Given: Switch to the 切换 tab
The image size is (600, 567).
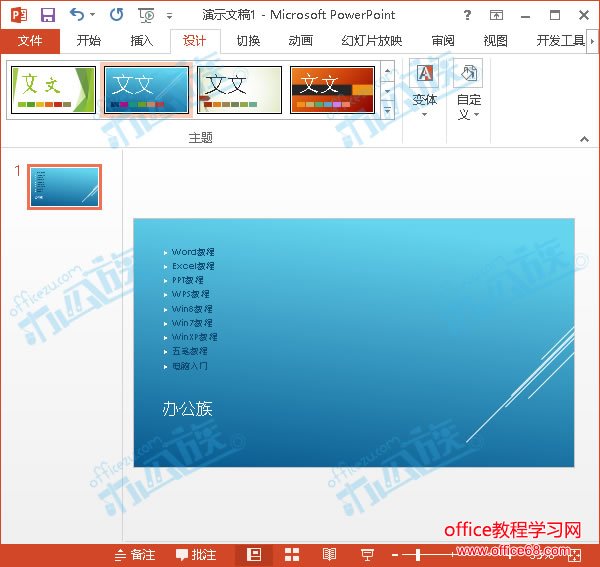Looking at the screenshot, I should [x=248, y=41].
